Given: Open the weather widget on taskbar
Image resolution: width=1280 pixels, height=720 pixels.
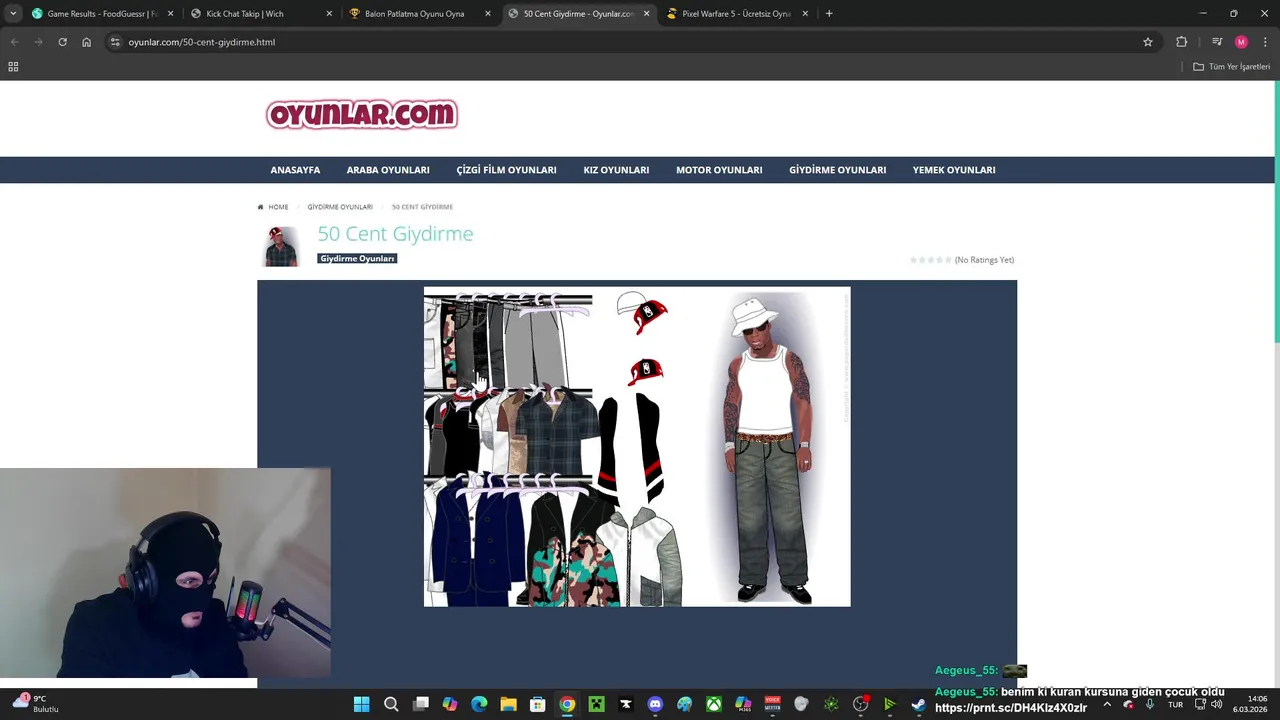Looking at the screenshot, I should pyautogui.click(x=36, y=704).
